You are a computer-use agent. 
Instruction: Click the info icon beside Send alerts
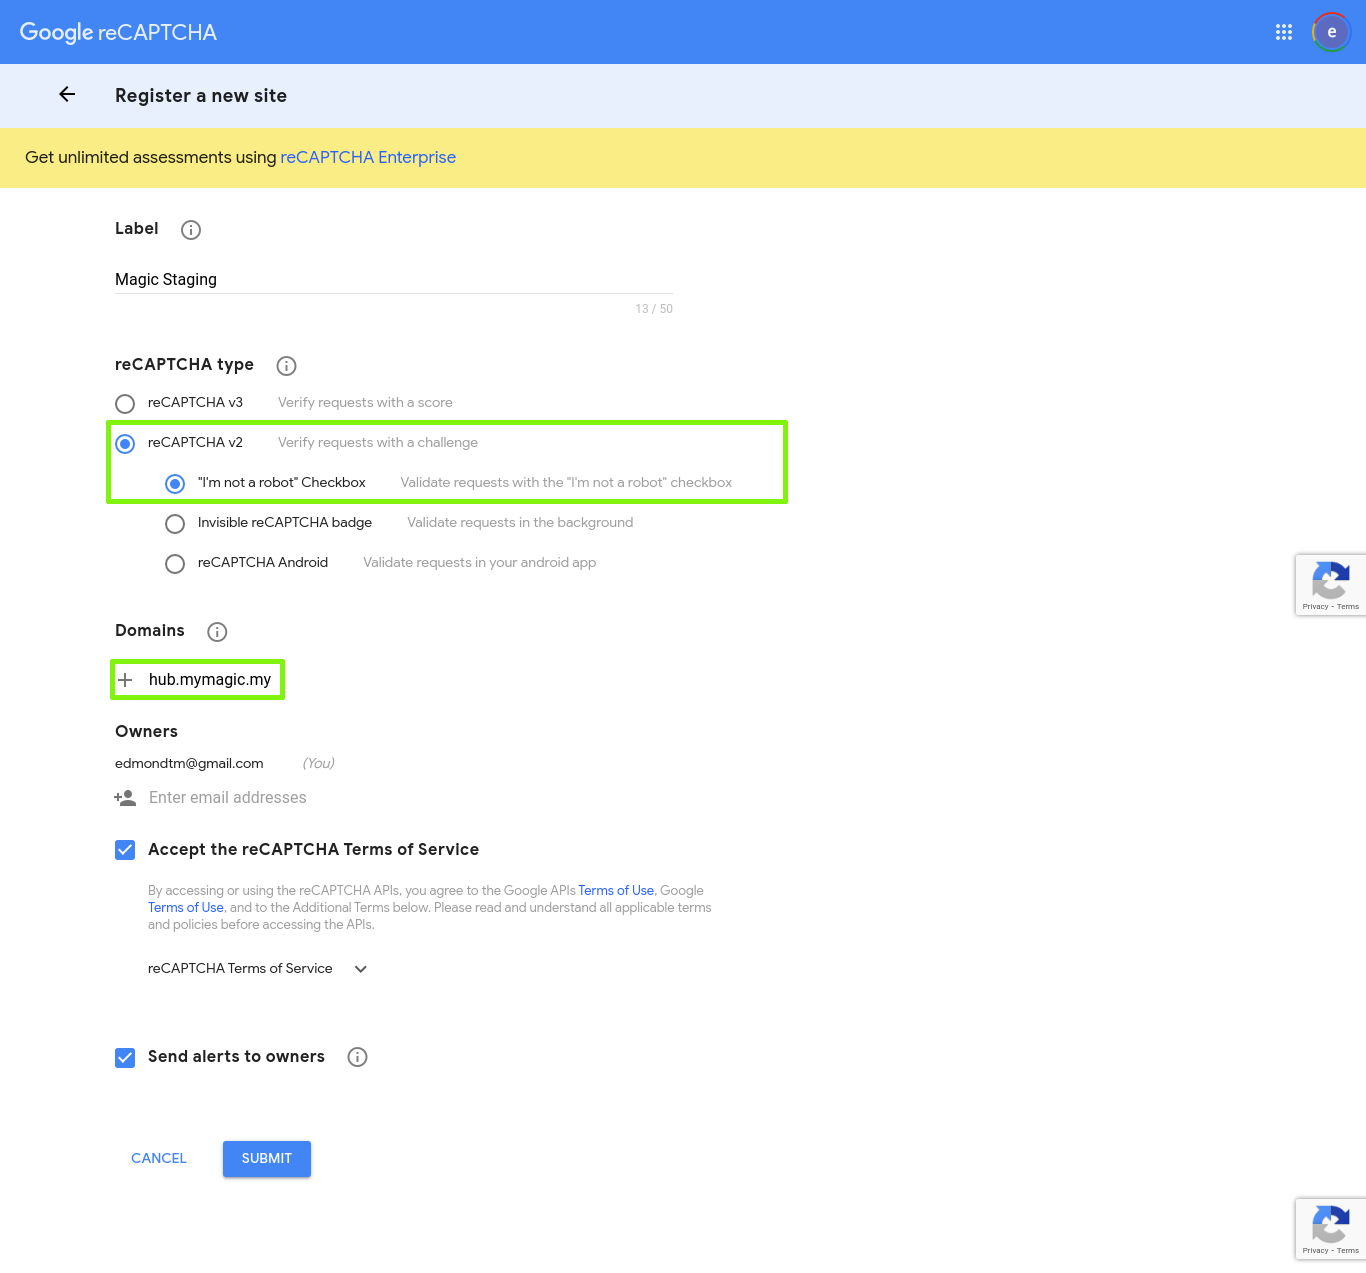click(x=357, y=1057)
